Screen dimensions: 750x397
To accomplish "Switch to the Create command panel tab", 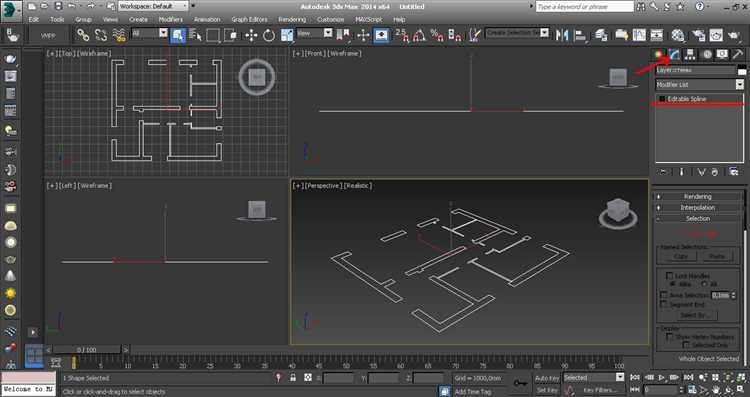I will pos(660,55).
